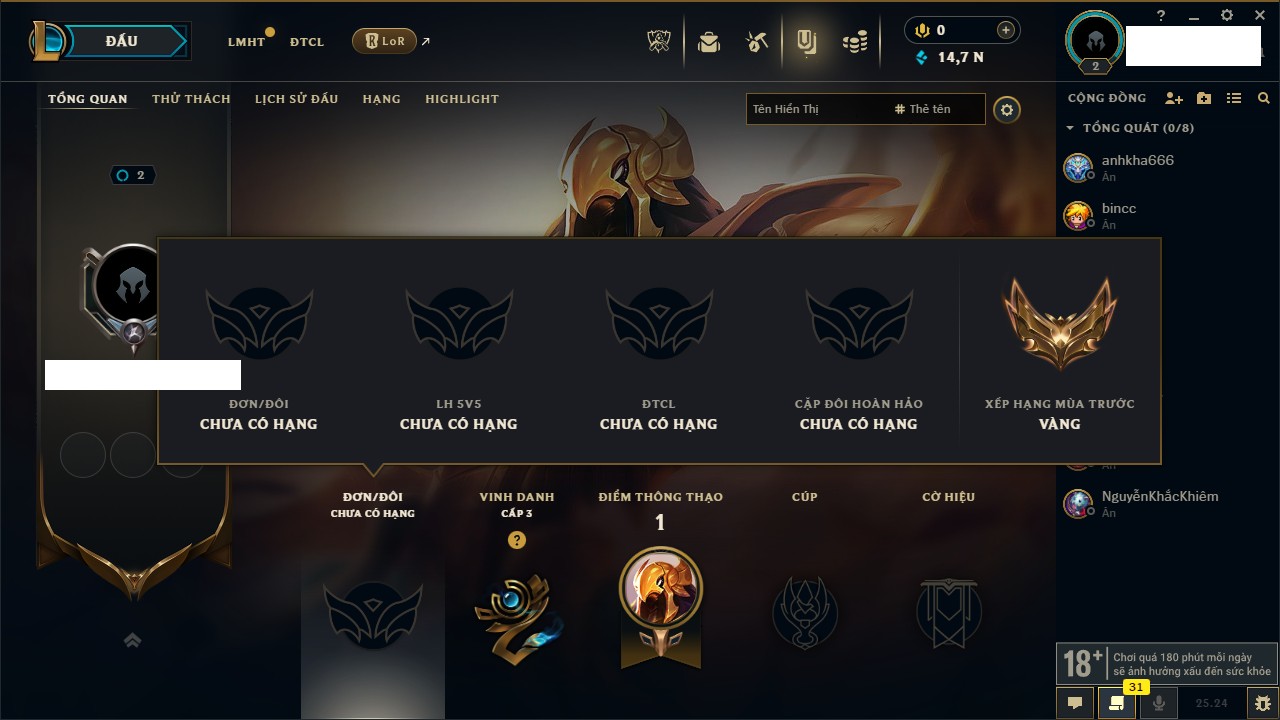Toggle the microphone mute icon

pyautogui.click(x=1159, y=703)
